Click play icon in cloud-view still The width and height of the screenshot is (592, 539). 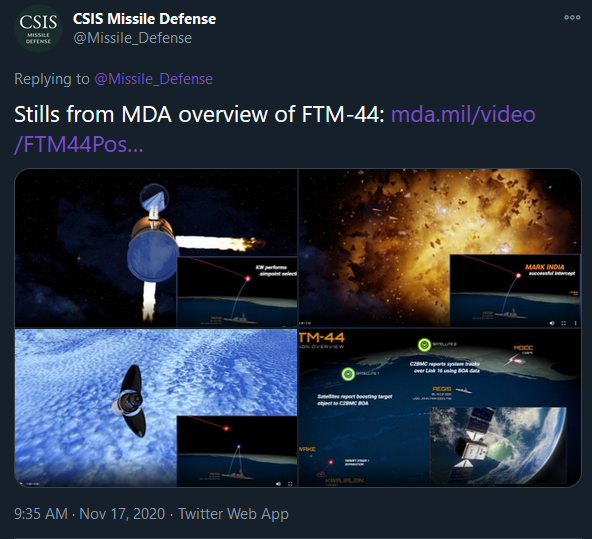(20, 484)
